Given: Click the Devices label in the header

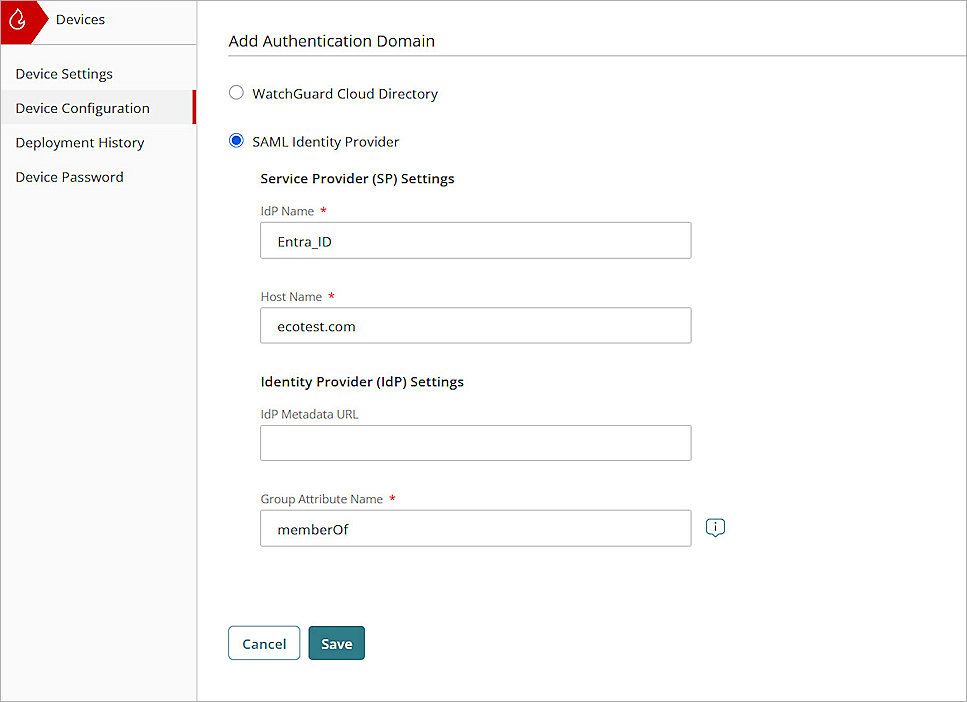Looking at the screenshot, I should point(80,19).
